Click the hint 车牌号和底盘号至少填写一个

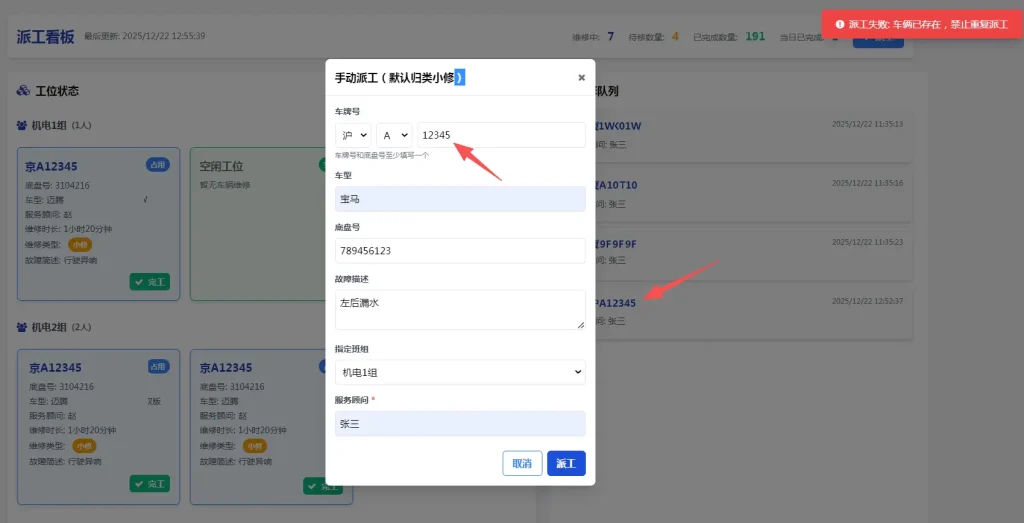pos(382,155)
